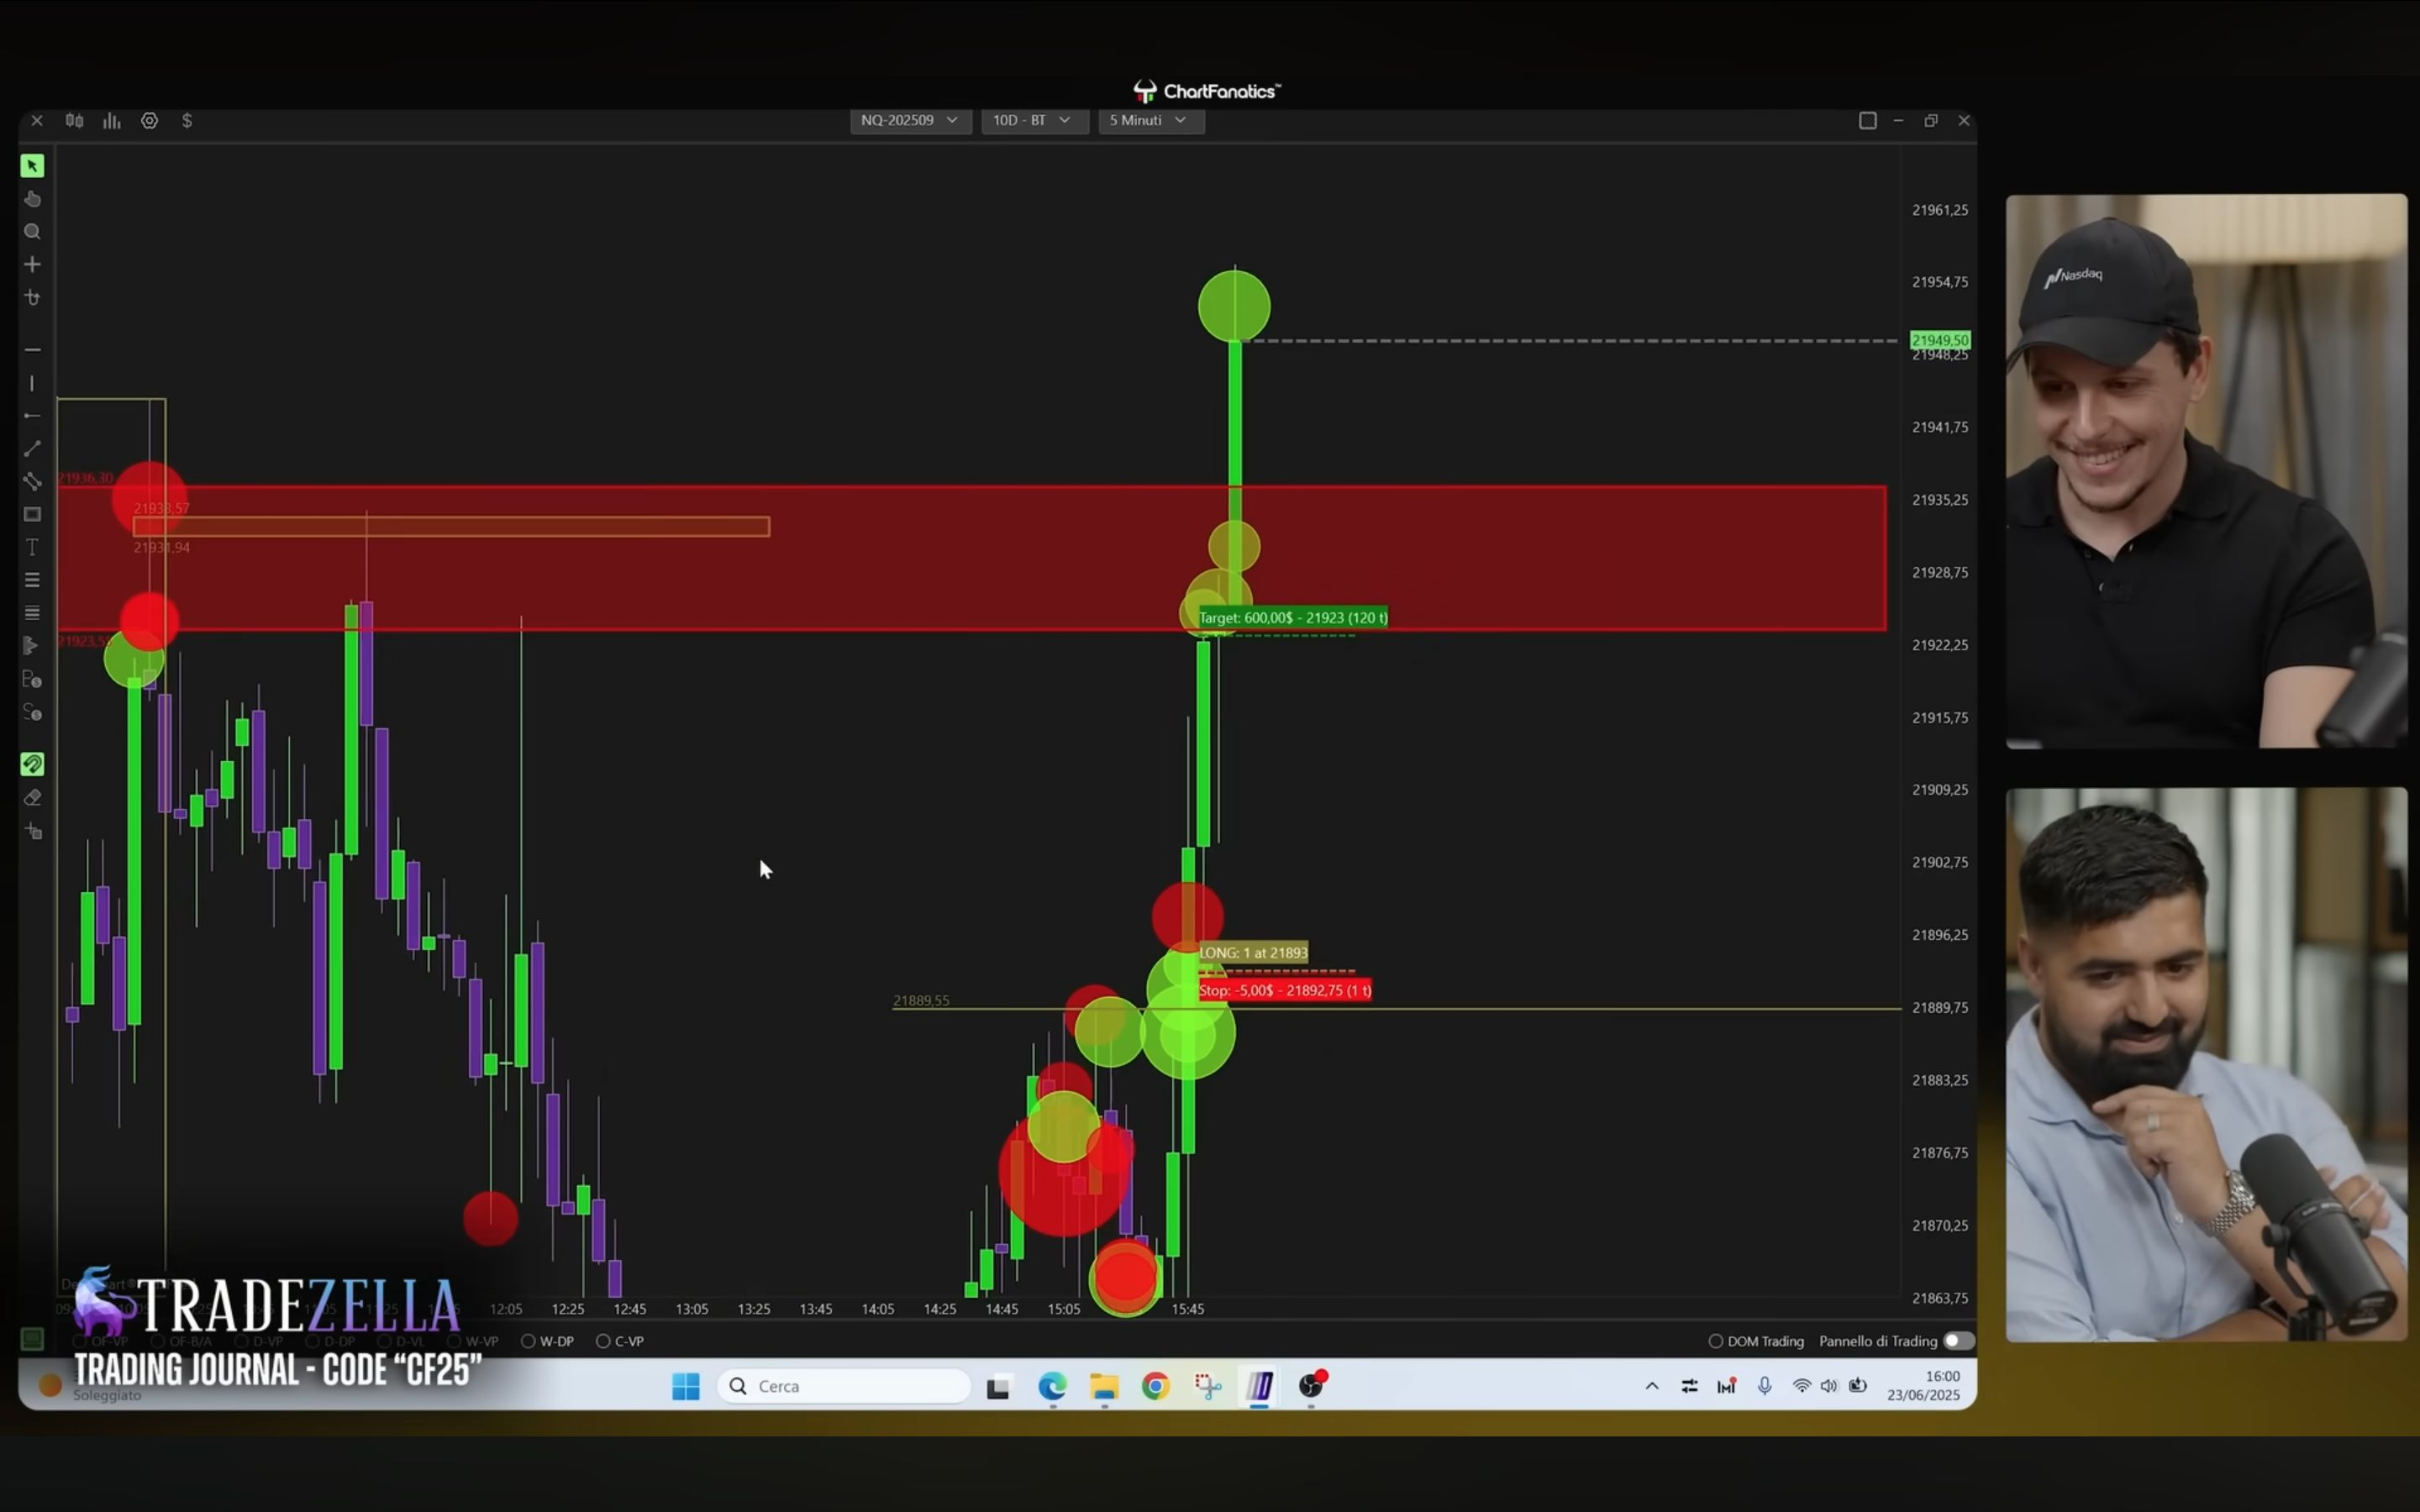The width and height of the screenshot is (2420, 1512).
Task: Open the 5 Minuti timeframe dropdown
Action: pyautogui.click(x=1150, y=120)
